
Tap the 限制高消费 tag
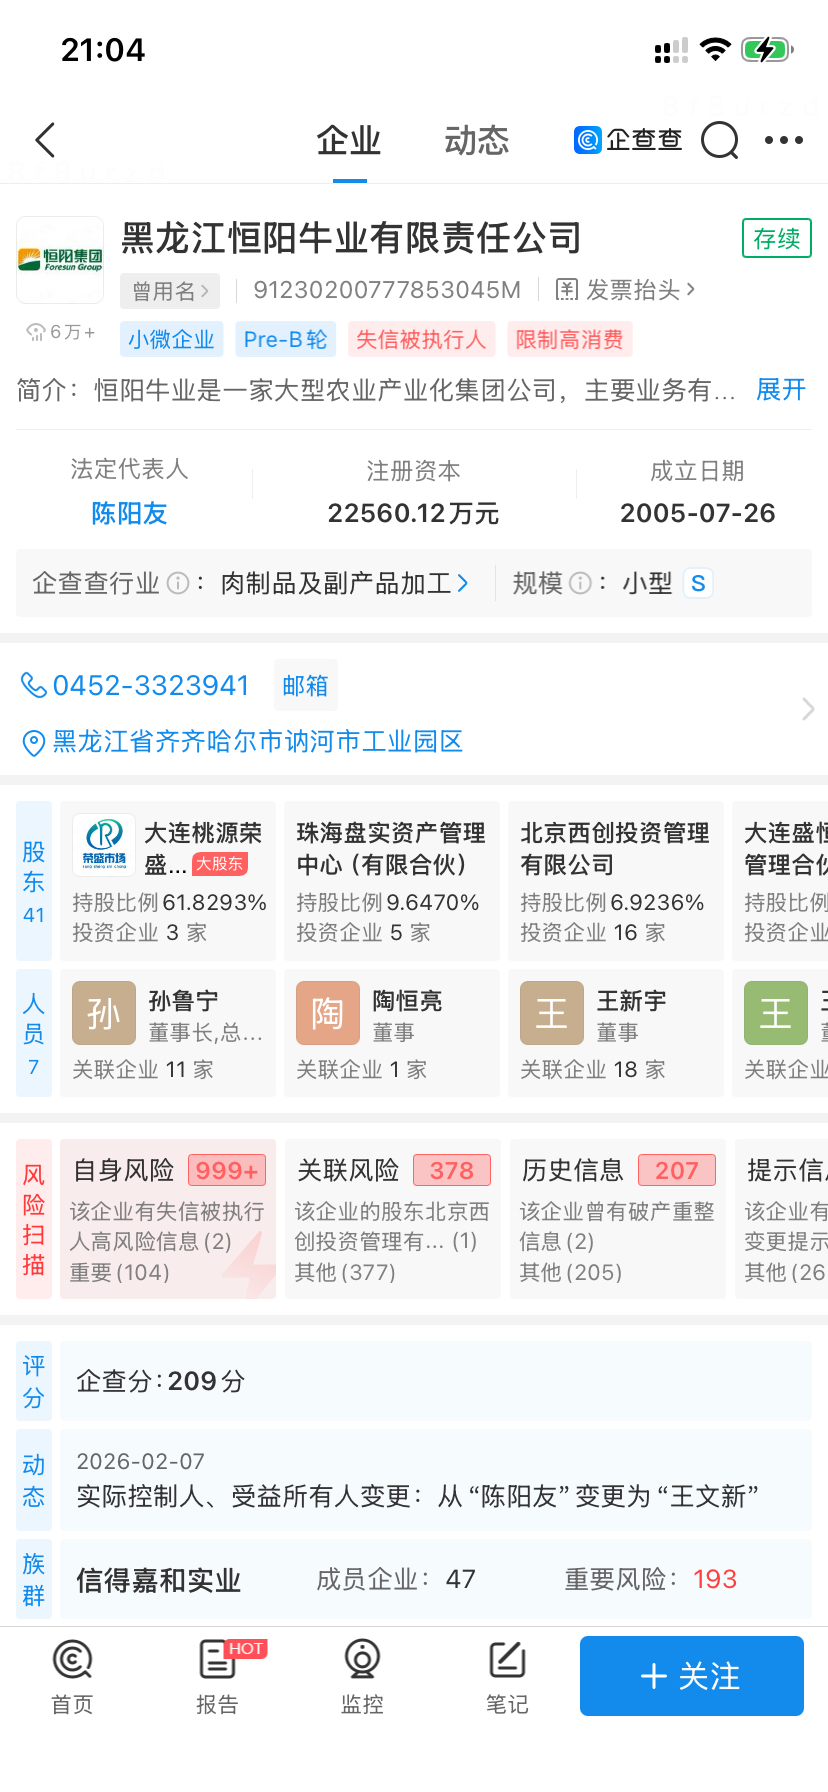click(x=570, y=340)
